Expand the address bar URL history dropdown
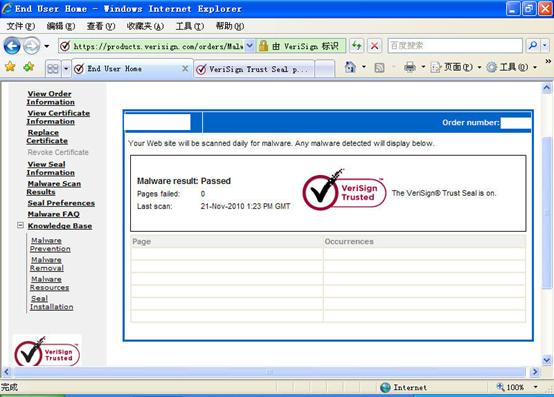This screenshot has height=397, width=554. [249, 46]
